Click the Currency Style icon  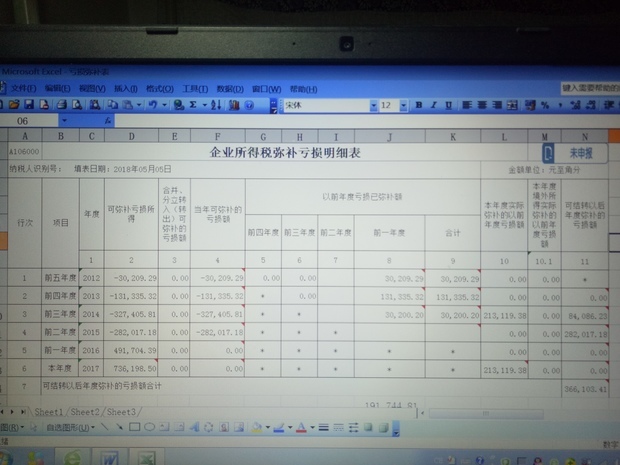(x=531, y=105)
